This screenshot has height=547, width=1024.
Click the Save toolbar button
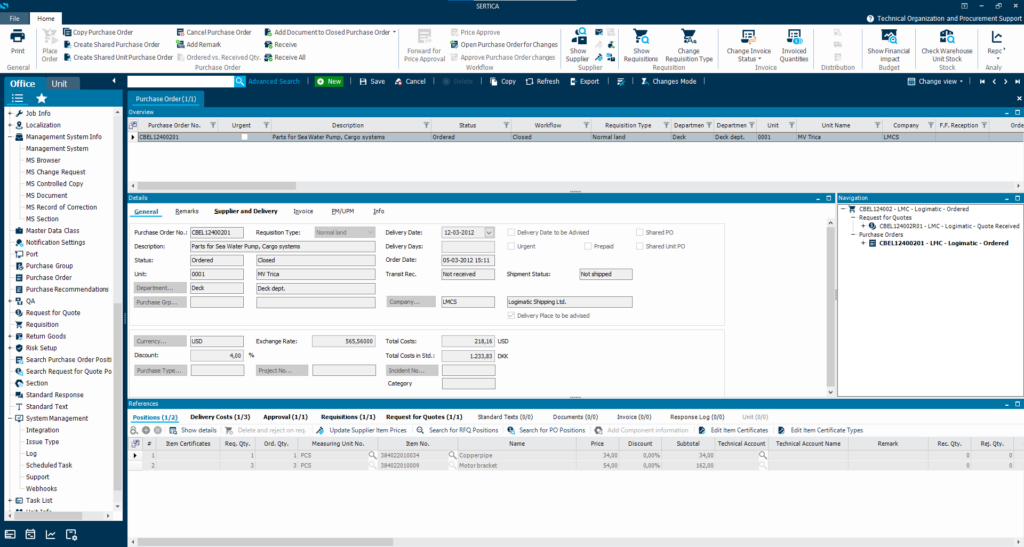click(372, 82)
